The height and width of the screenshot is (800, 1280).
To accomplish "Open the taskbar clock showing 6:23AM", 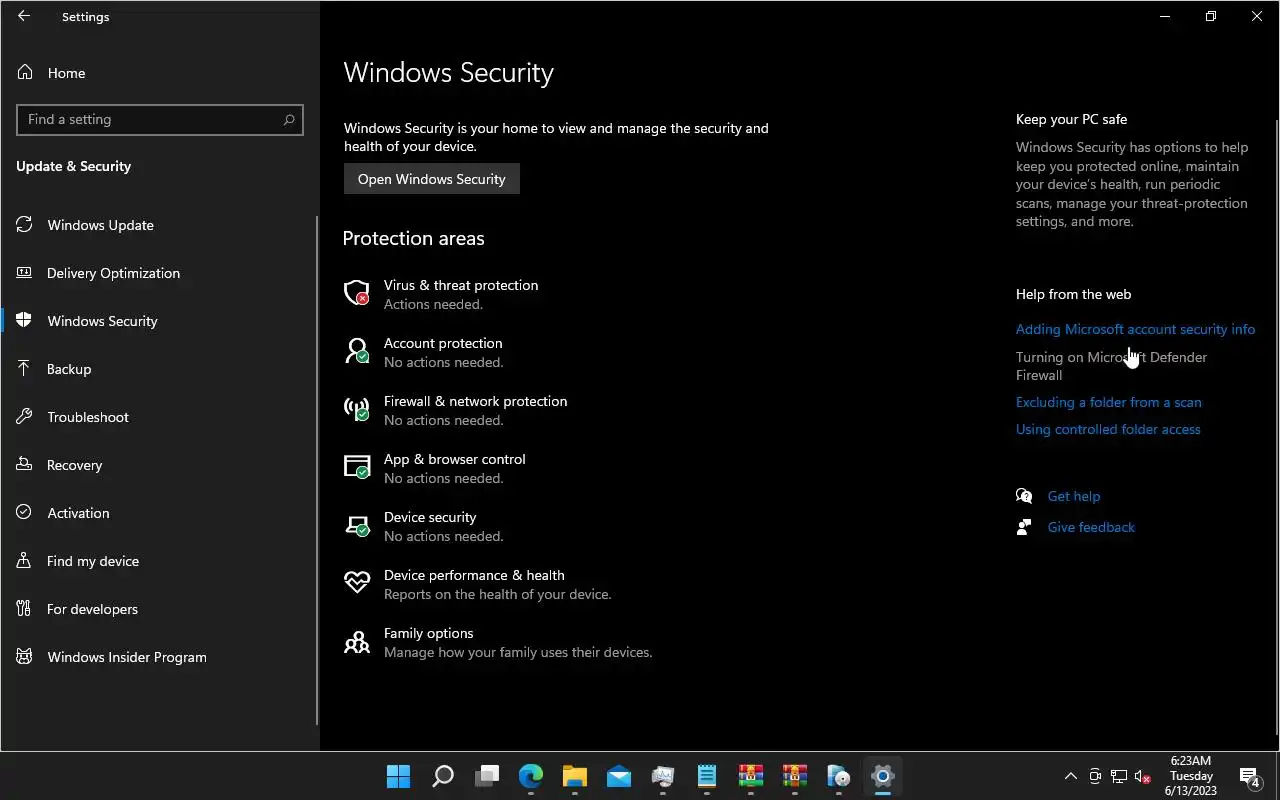I will [x=1191, y=776].
